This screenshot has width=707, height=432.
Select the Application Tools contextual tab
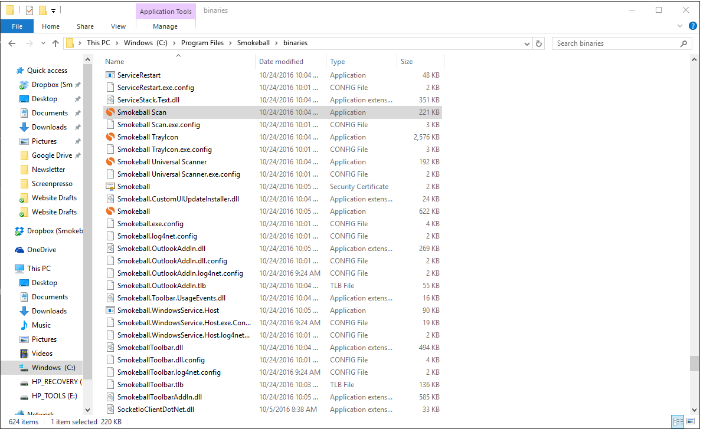[x=165, y=12]
